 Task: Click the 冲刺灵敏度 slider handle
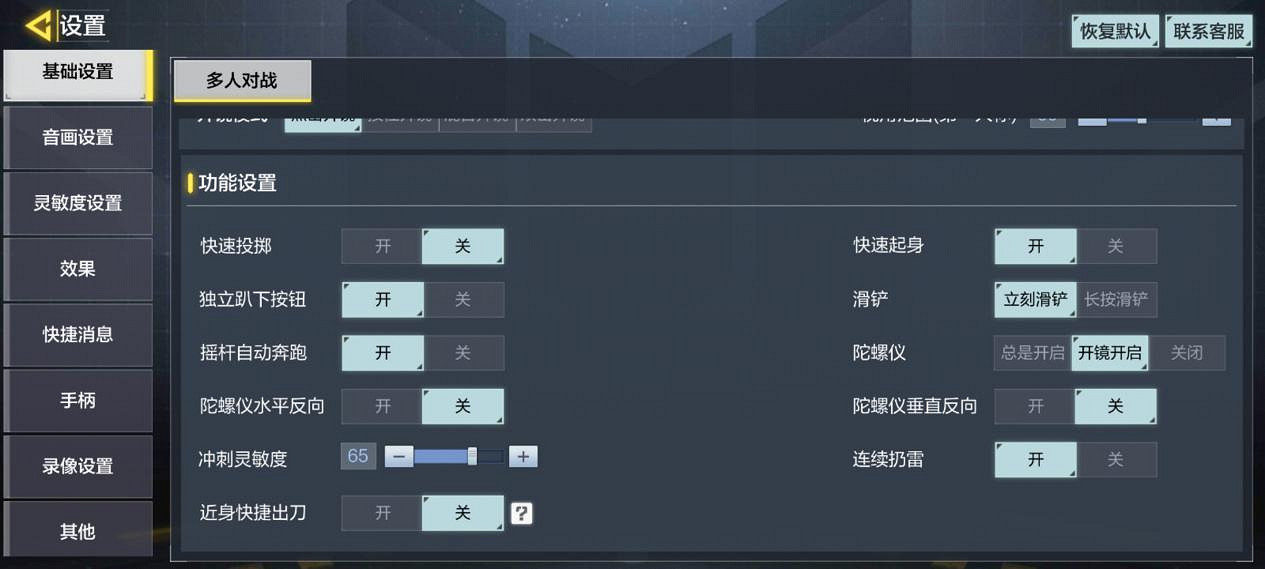472,457
